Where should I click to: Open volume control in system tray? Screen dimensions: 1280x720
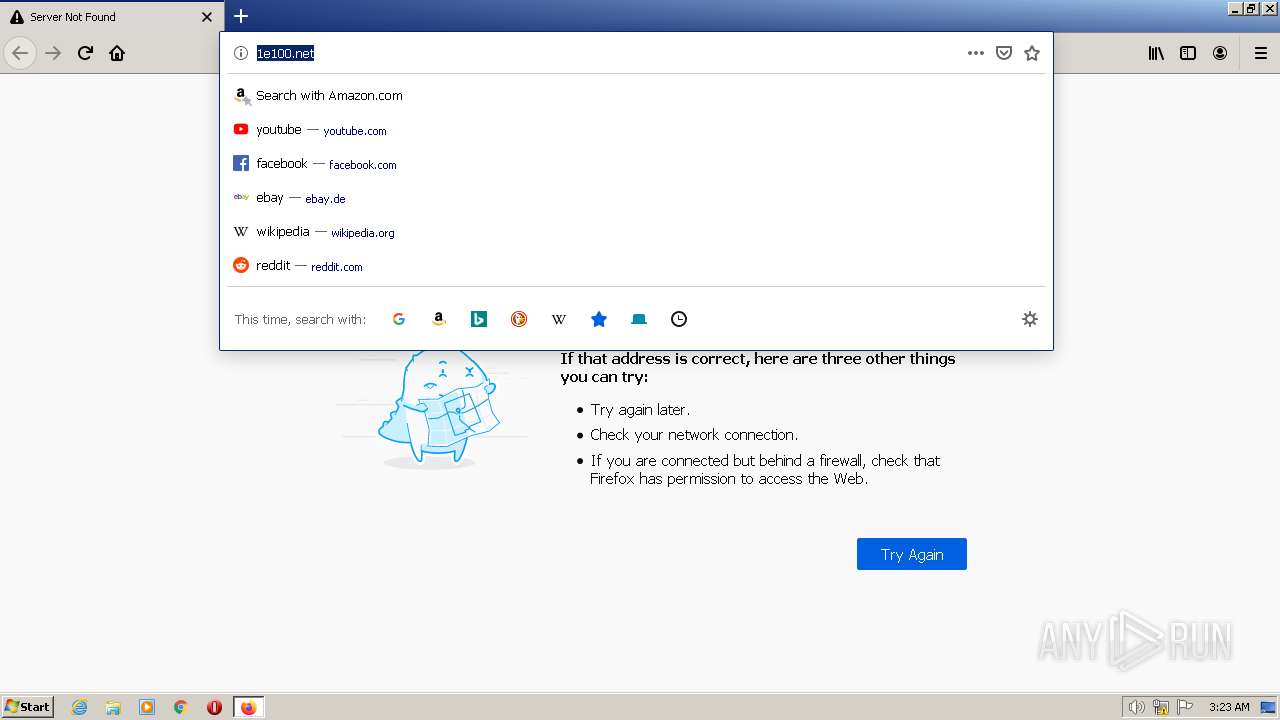(x=1137, y=707)
